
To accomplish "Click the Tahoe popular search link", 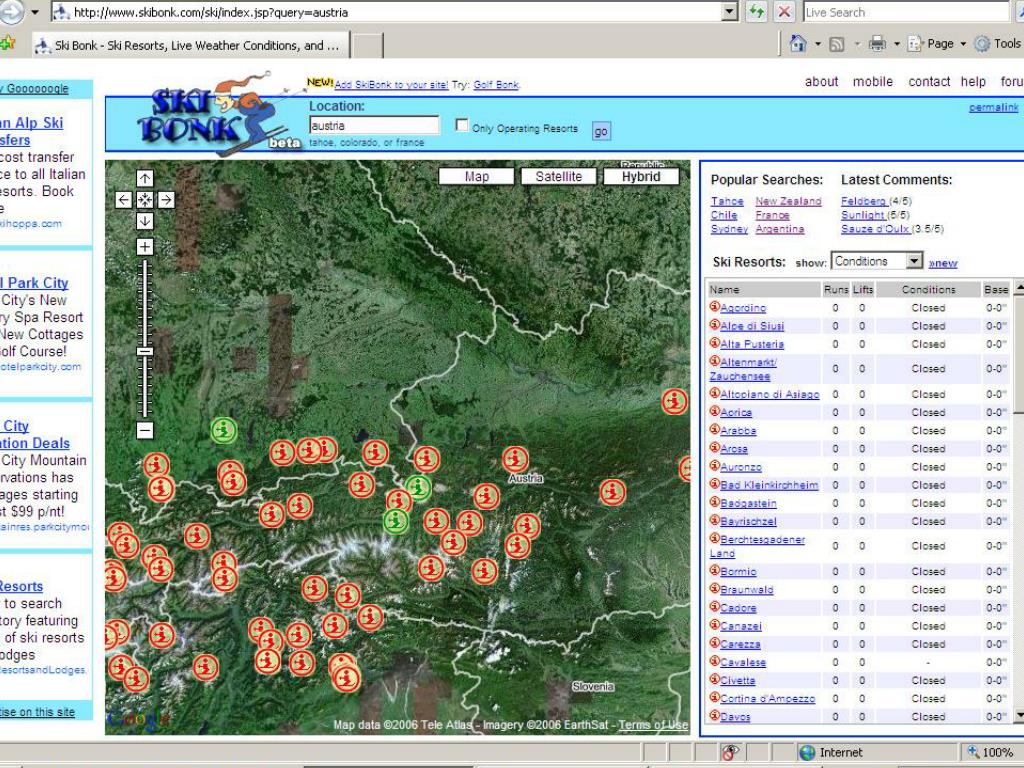I will (x=727, y=201).
